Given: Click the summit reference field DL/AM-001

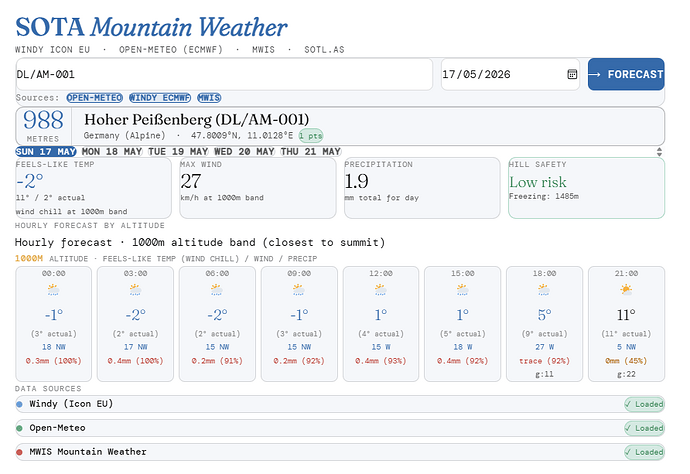Looking at the screenshot, I should coord(224,74).
